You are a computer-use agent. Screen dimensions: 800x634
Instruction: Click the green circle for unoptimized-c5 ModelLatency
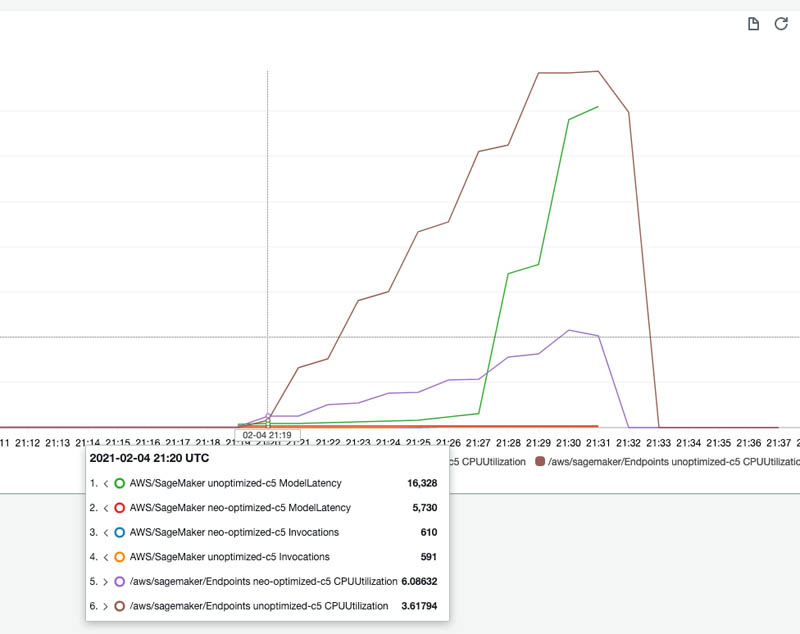coord(119,483)
